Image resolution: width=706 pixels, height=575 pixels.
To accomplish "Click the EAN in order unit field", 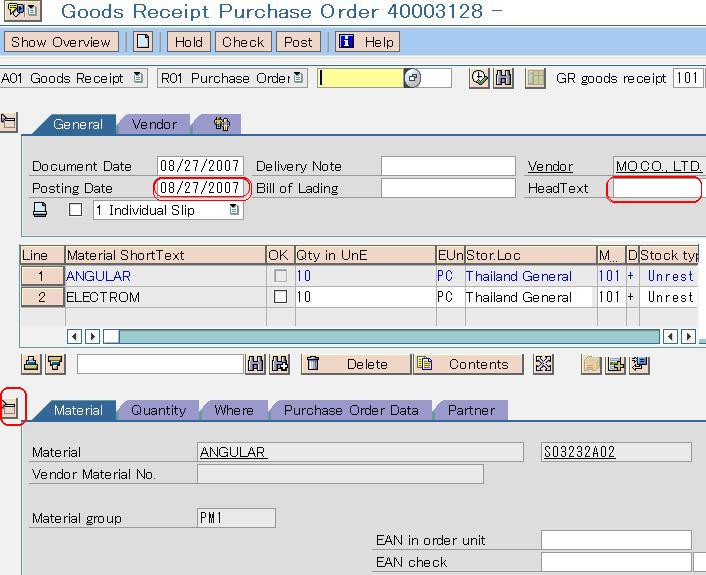I will [616, 539].
